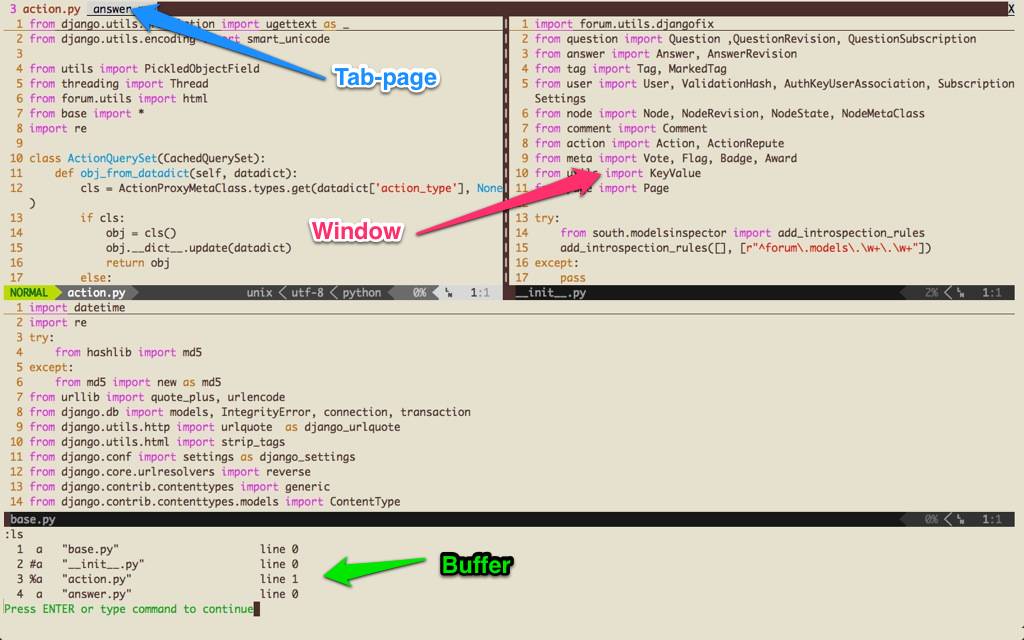Image resolution: width=1024 pixels, height=640 pixels.
Task: Place cursor on "import ContentType" line in base.py
Action: point(214,502)
